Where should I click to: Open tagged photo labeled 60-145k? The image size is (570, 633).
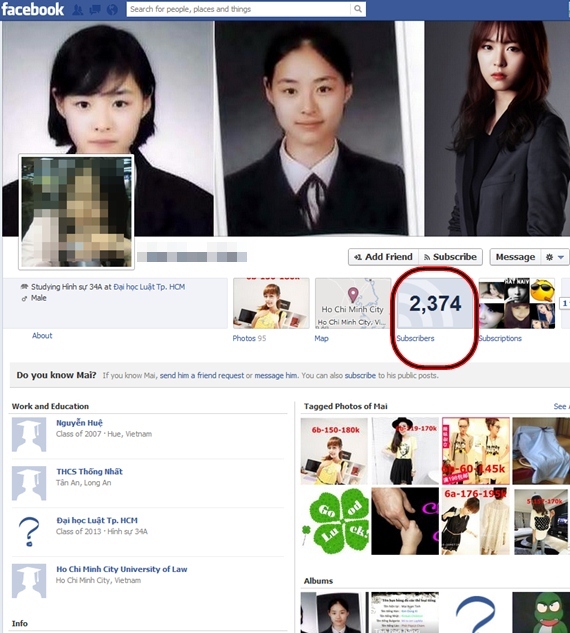tap(476, 451)
